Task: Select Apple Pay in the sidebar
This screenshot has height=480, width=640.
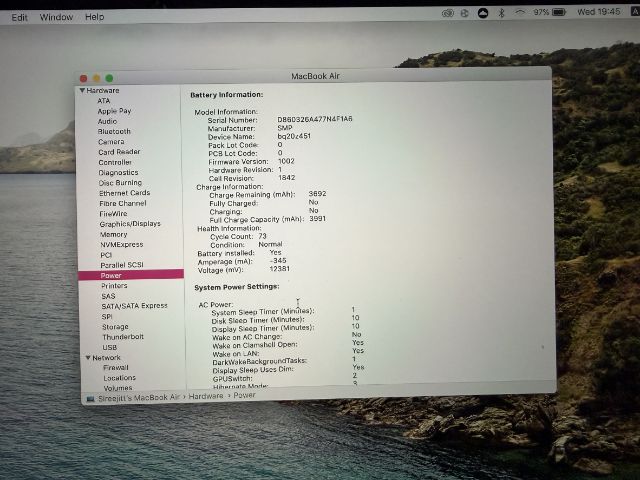Action: (114, 111)
